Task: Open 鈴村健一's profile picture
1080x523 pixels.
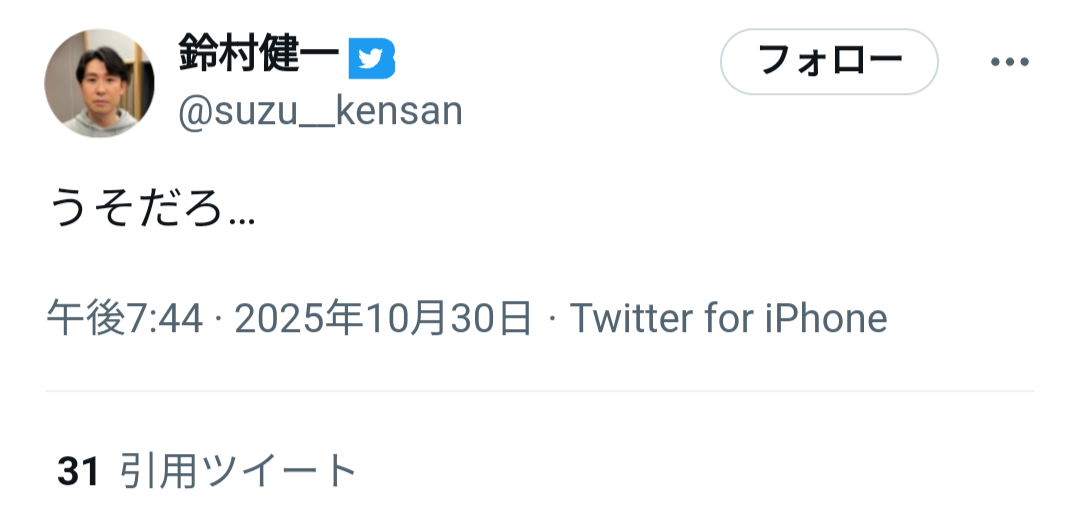Action: pyautogui.click(x=99, y=83)
